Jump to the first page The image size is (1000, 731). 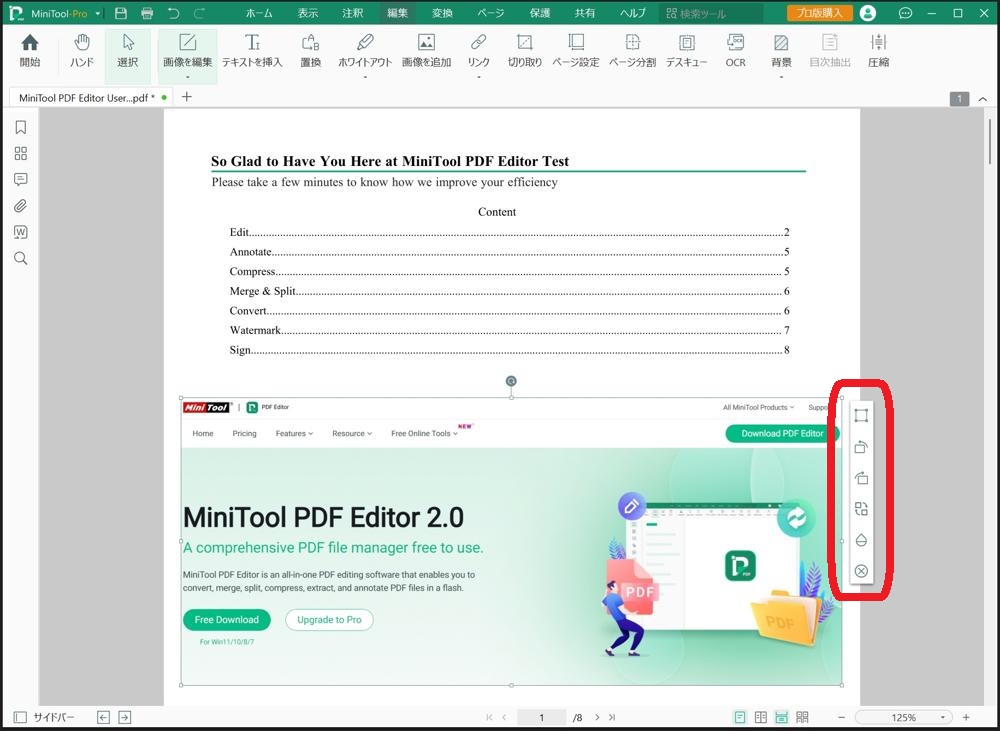489,717
